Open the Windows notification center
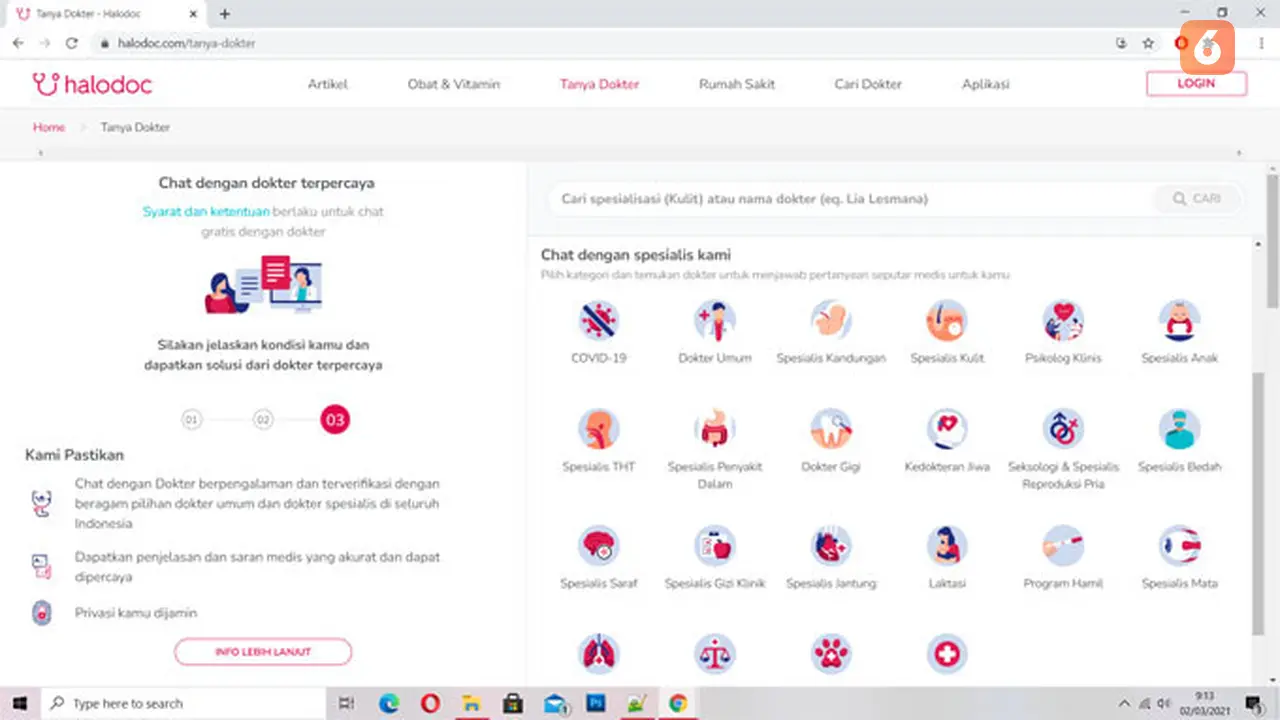The image size is (1280, 720). tap(1253, 703)
